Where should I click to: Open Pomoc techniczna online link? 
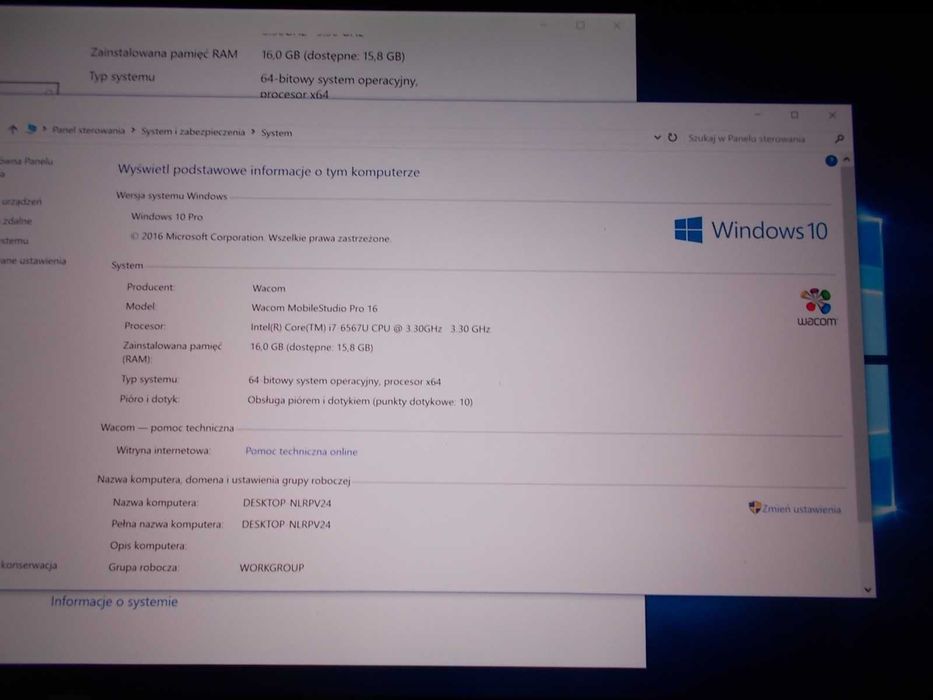(301, 452)
